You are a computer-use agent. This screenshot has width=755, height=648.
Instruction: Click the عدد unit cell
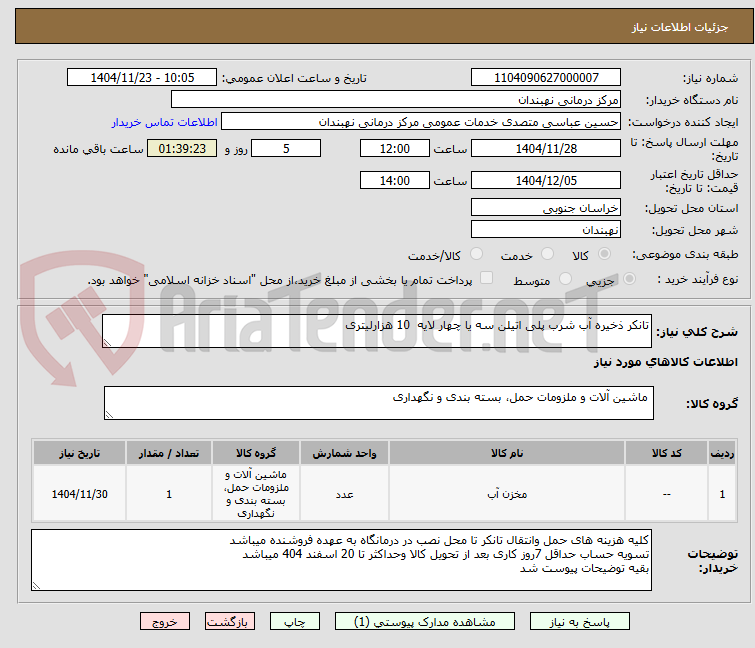[x=344, y=494]
